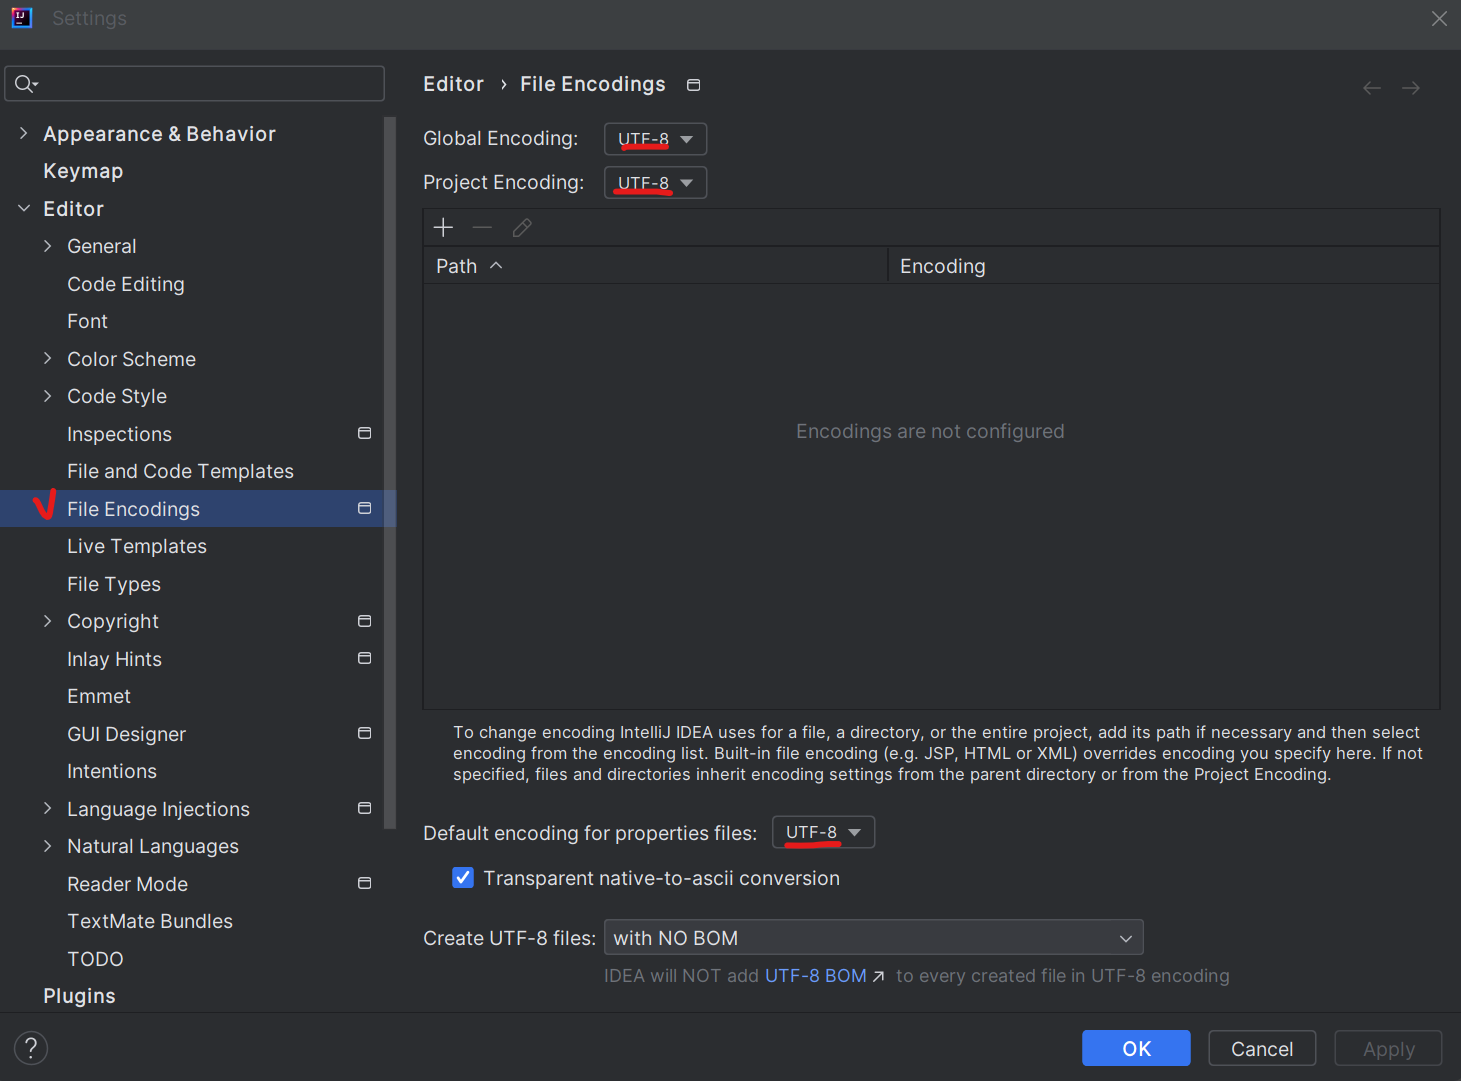Select TextMate Bundles item
Screen dimensions: 1461x1081
150,921
